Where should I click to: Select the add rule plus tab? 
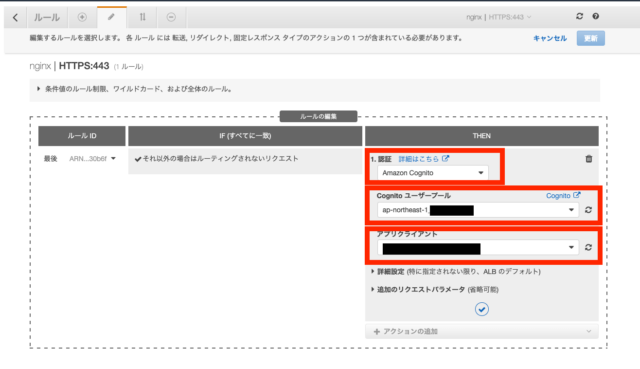pyautogui.click(x=82, y=17)
